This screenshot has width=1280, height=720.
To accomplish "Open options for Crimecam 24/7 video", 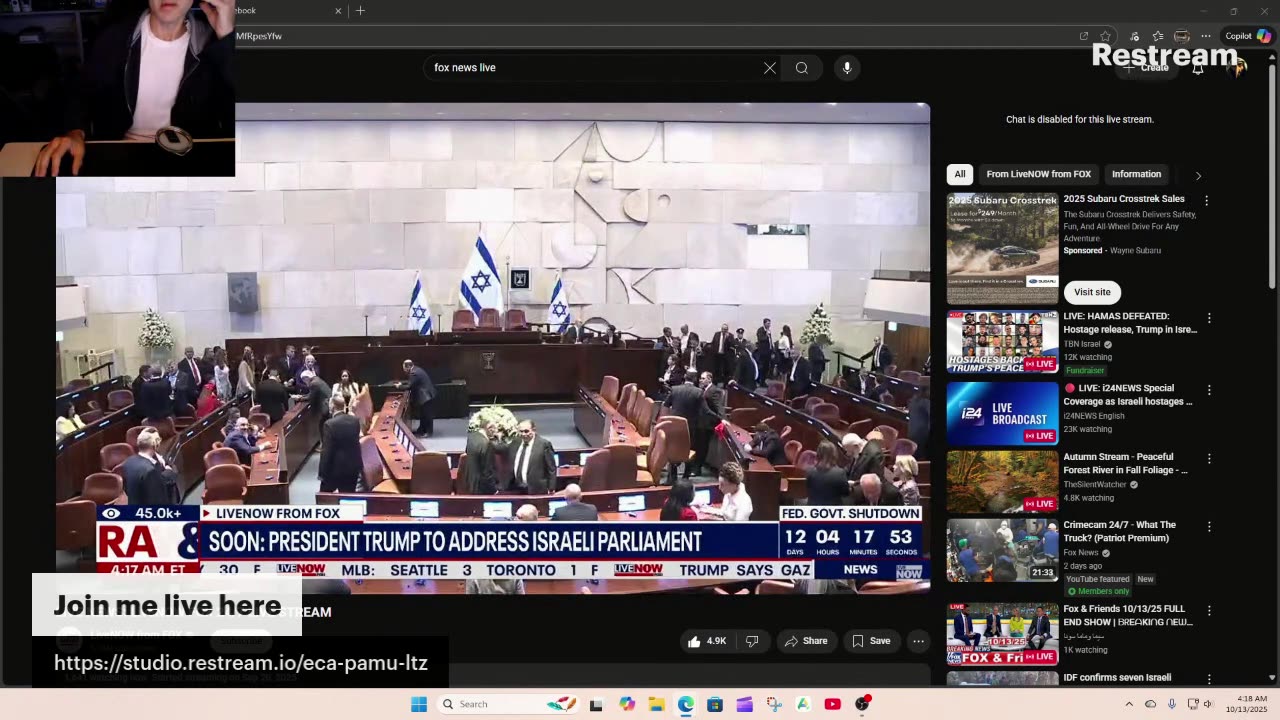I will pos(1209,526).
